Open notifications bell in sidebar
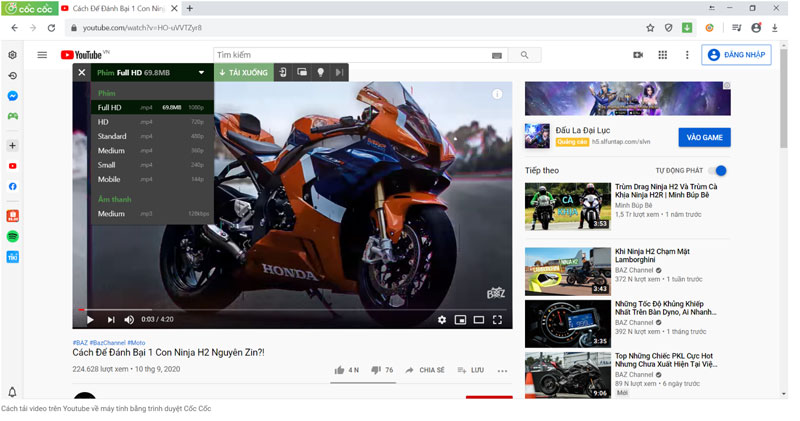This screenshot has width=800, height=421. (x=13, y=392)
